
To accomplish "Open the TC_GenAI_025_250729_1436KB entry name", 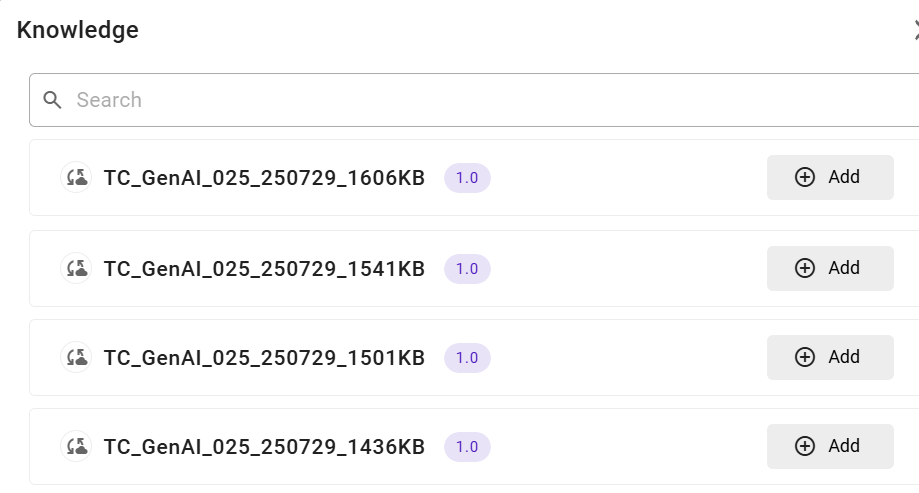I will tap(264, 446).
